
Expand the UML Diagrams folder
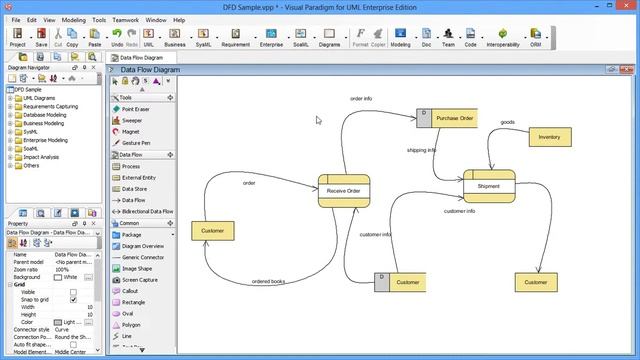10,98
